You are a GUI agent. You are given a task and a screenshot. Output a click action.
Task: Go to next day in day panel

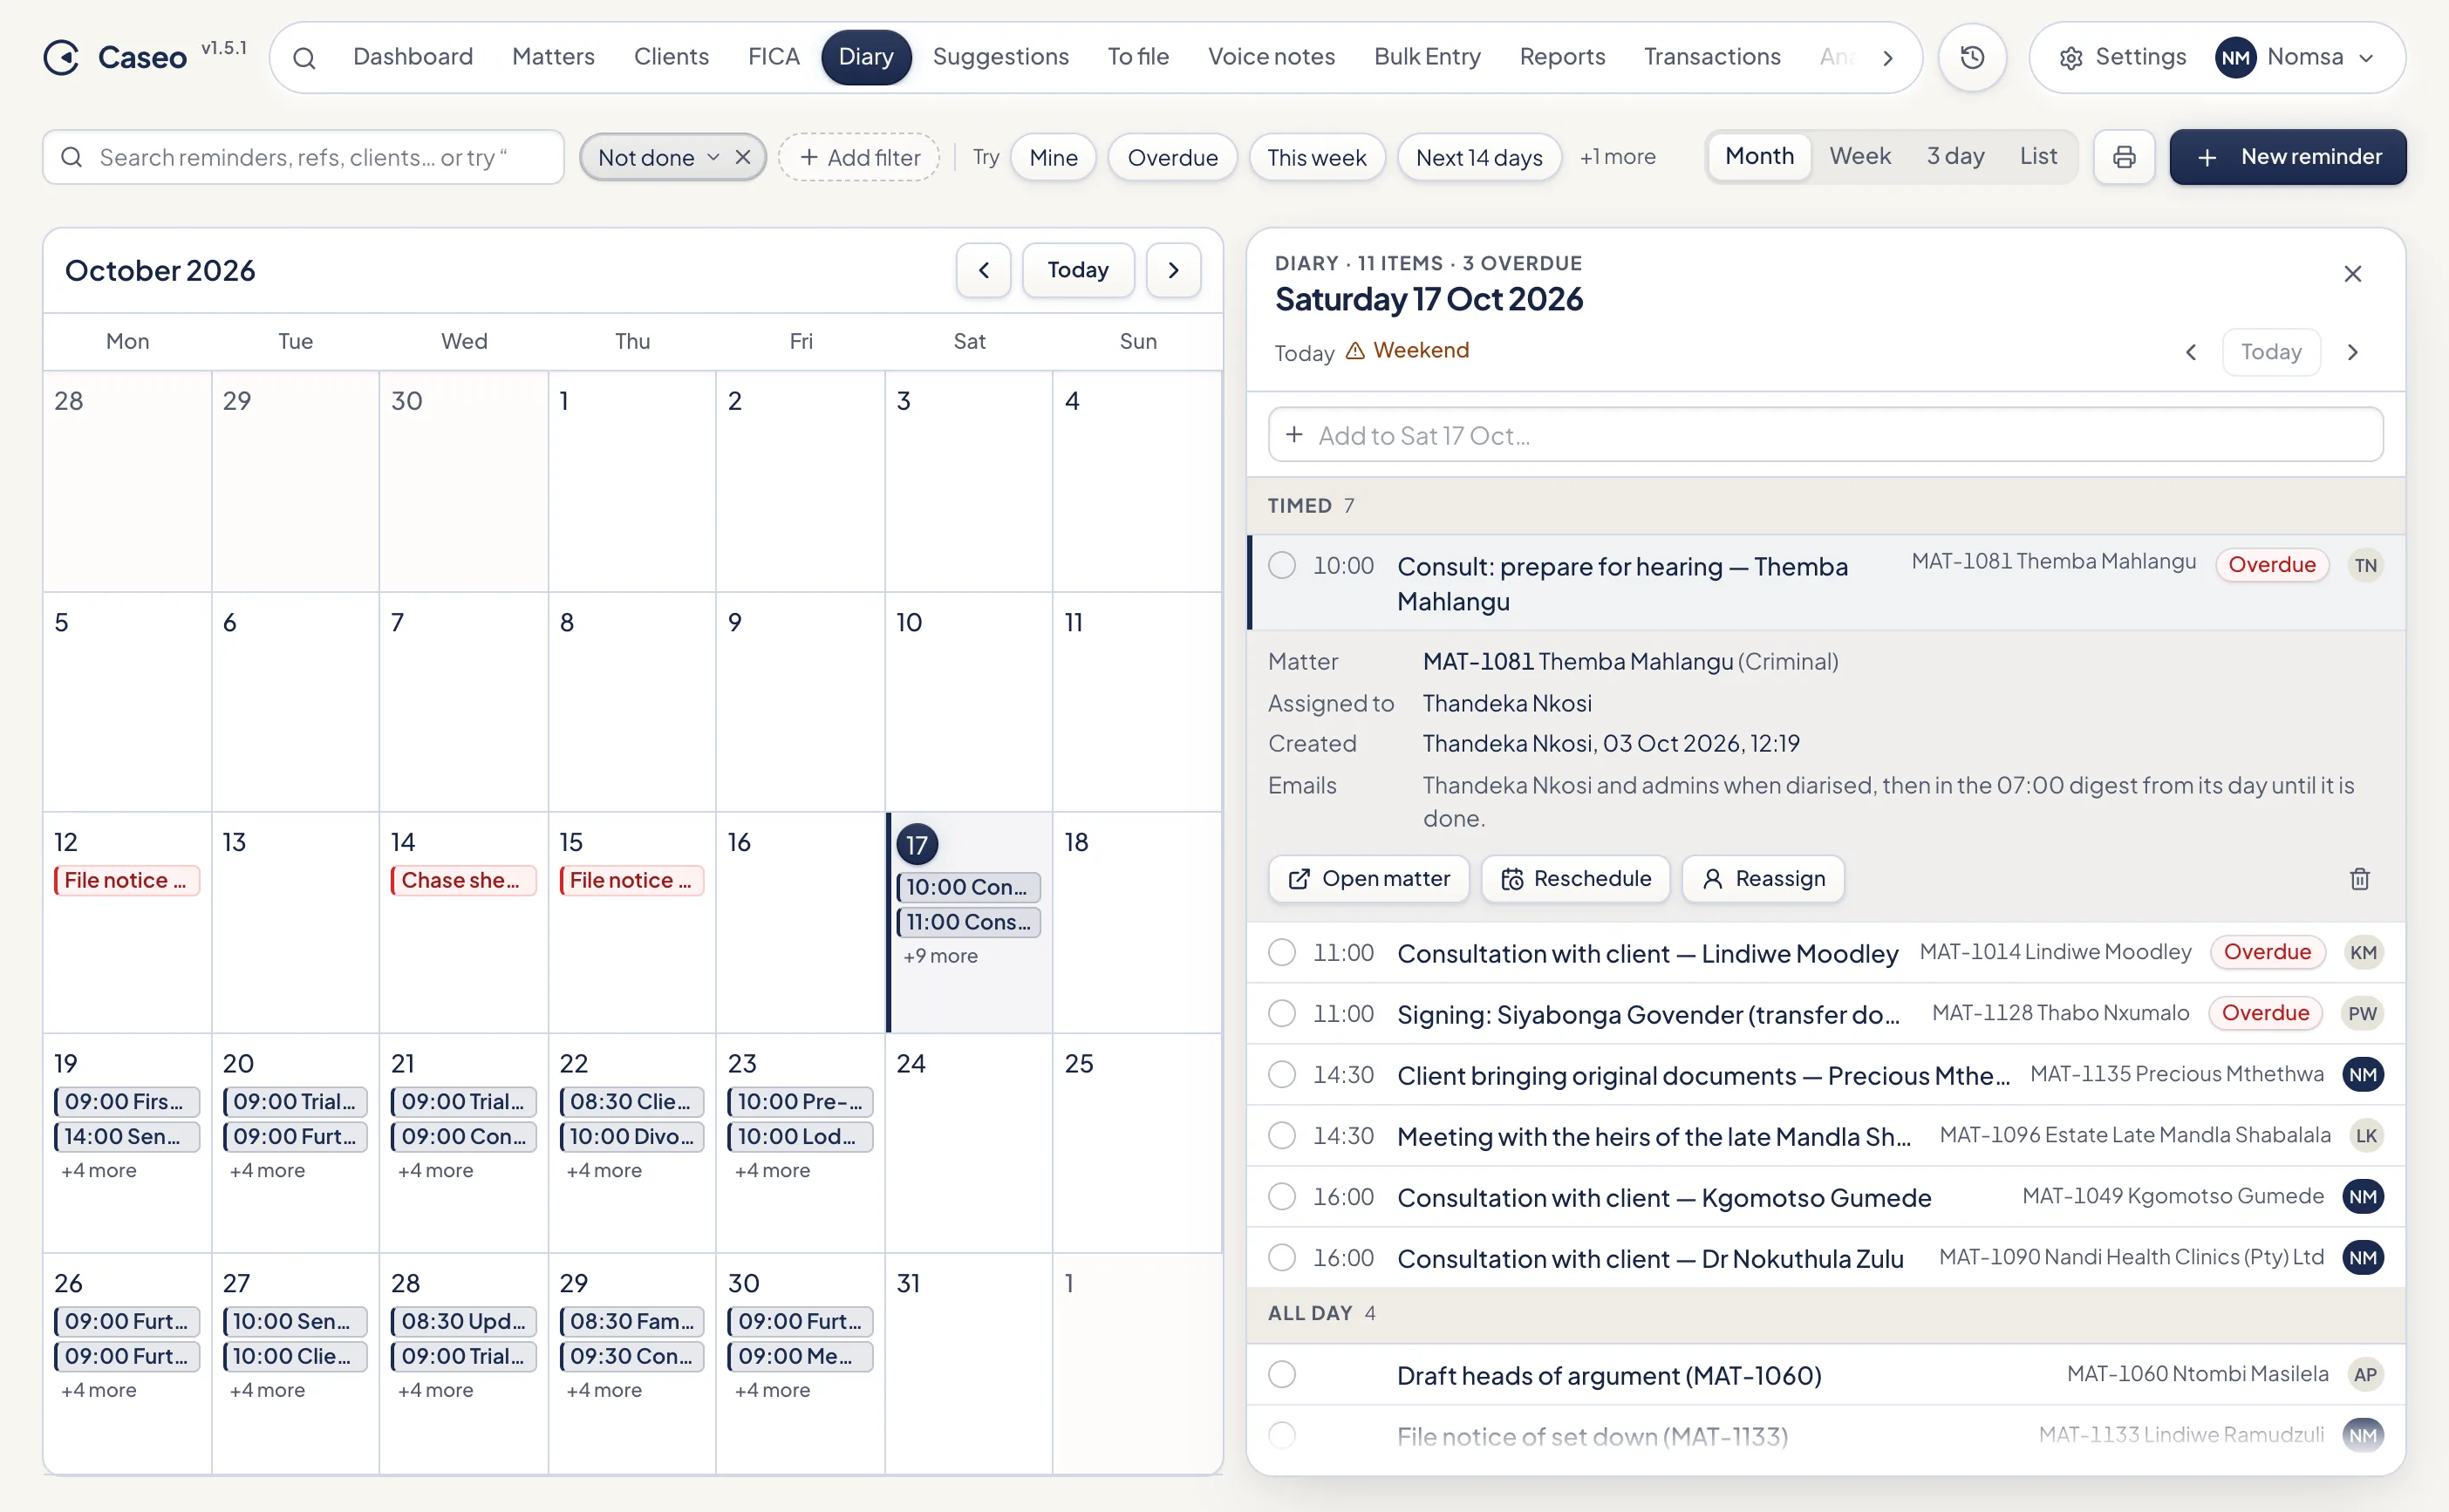coord(2352,352)
